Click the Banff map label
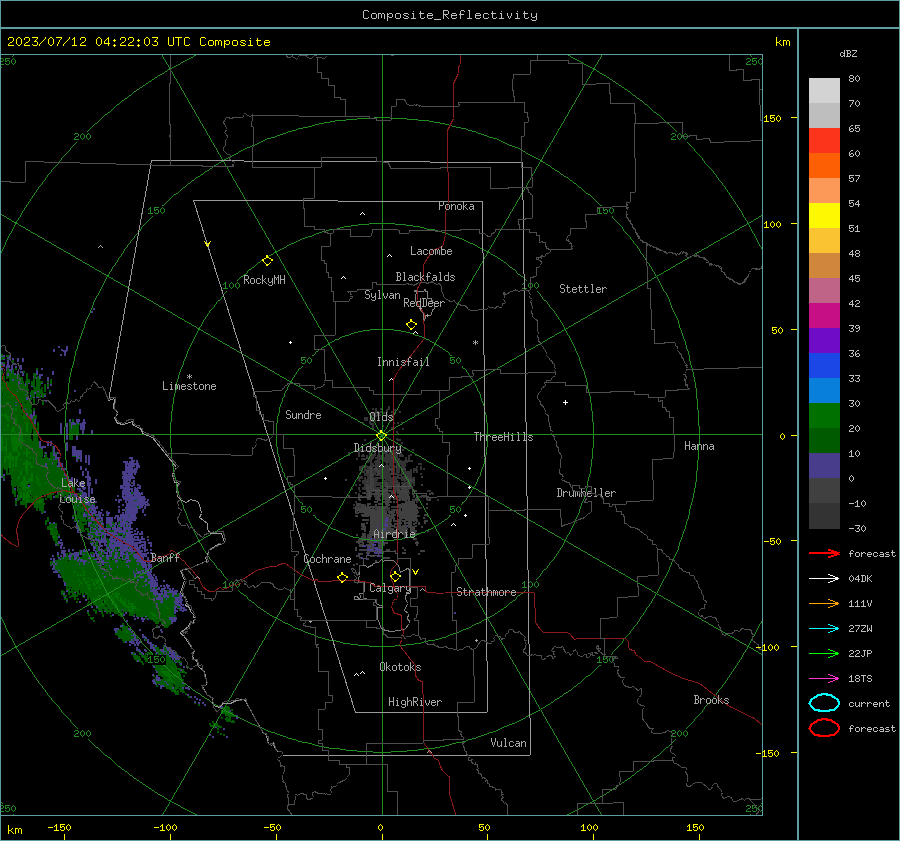This screenshot has height=841, width=900. [165, 557]
